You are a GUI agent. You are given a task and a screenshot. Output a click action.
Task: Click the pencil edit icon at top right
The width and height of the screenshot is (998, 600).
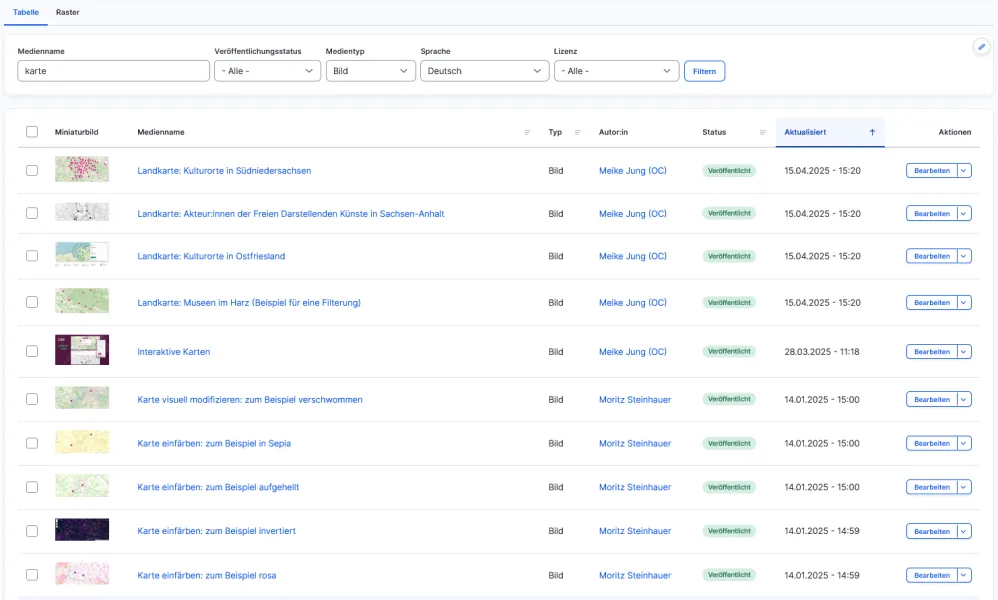[x=981, y=46]
